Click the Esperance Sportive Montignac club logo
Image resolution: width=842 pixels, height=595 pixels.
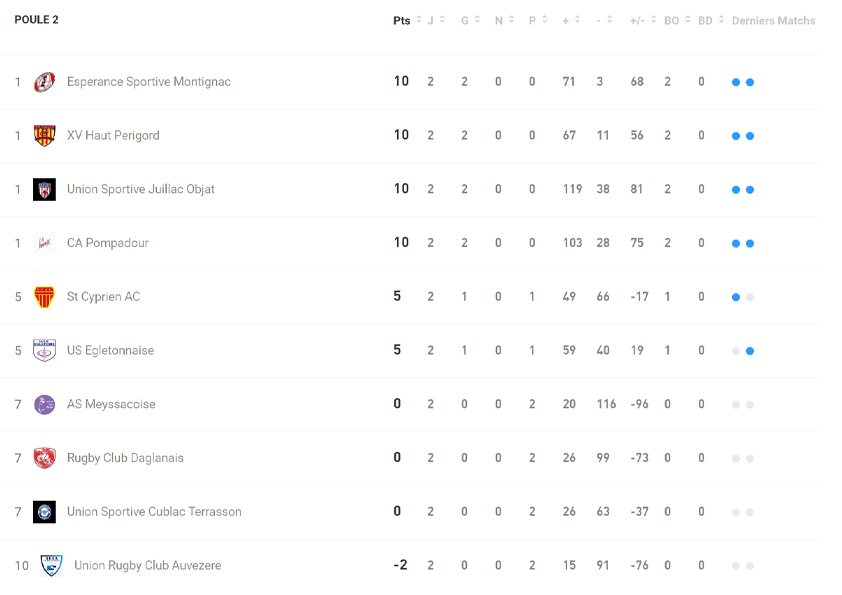[x=44, y=82]
